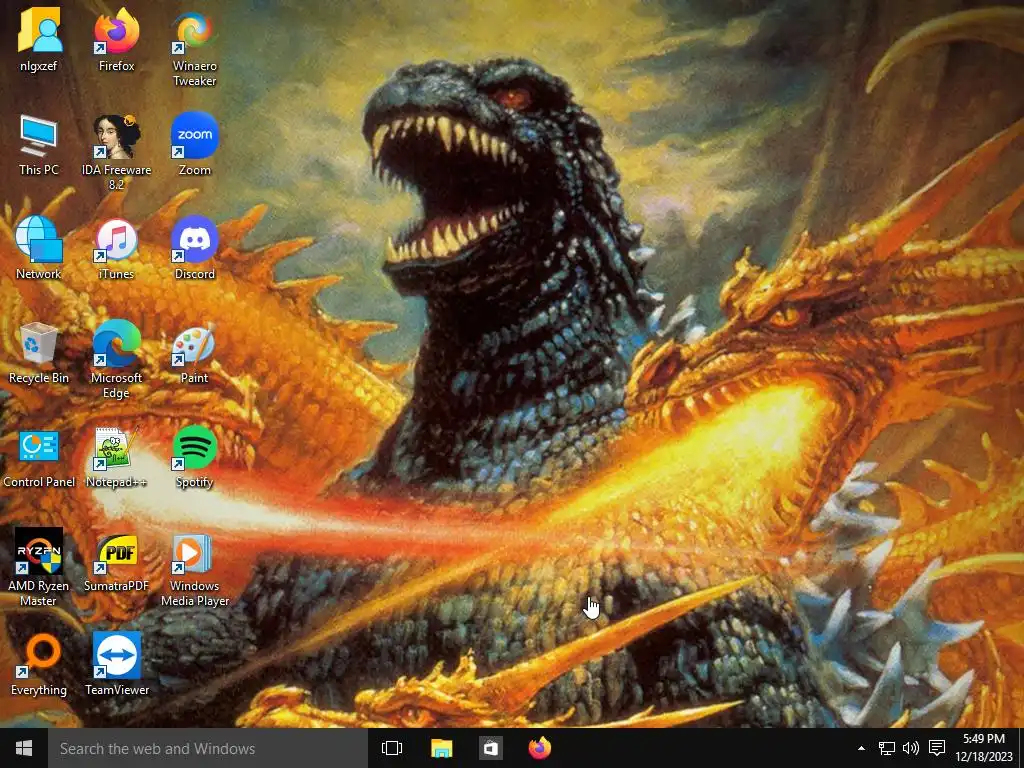Show hidden system tray icons
The image size is (1024, 768).
coord(861,748)
